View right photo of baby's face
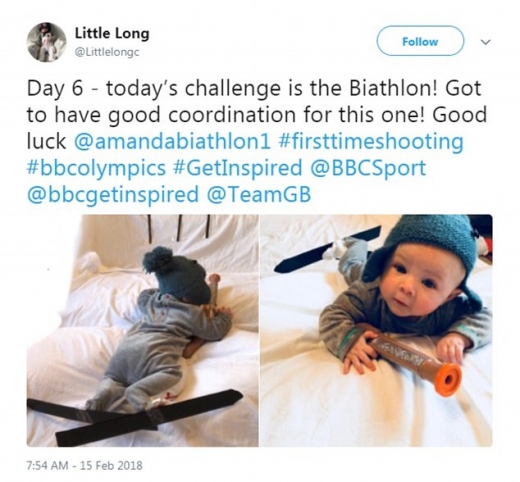 (x=376, y=330)
